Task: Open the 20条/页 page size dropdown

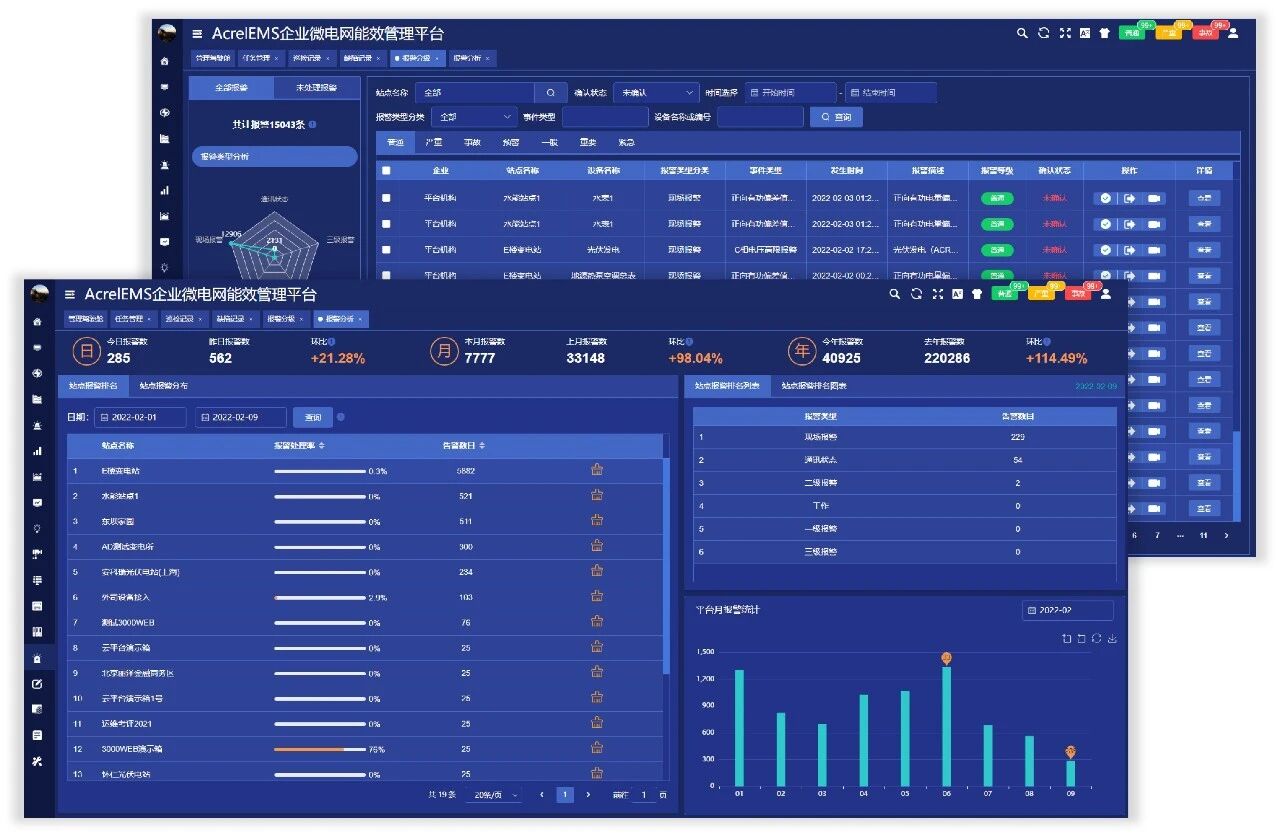Action: 496,795
